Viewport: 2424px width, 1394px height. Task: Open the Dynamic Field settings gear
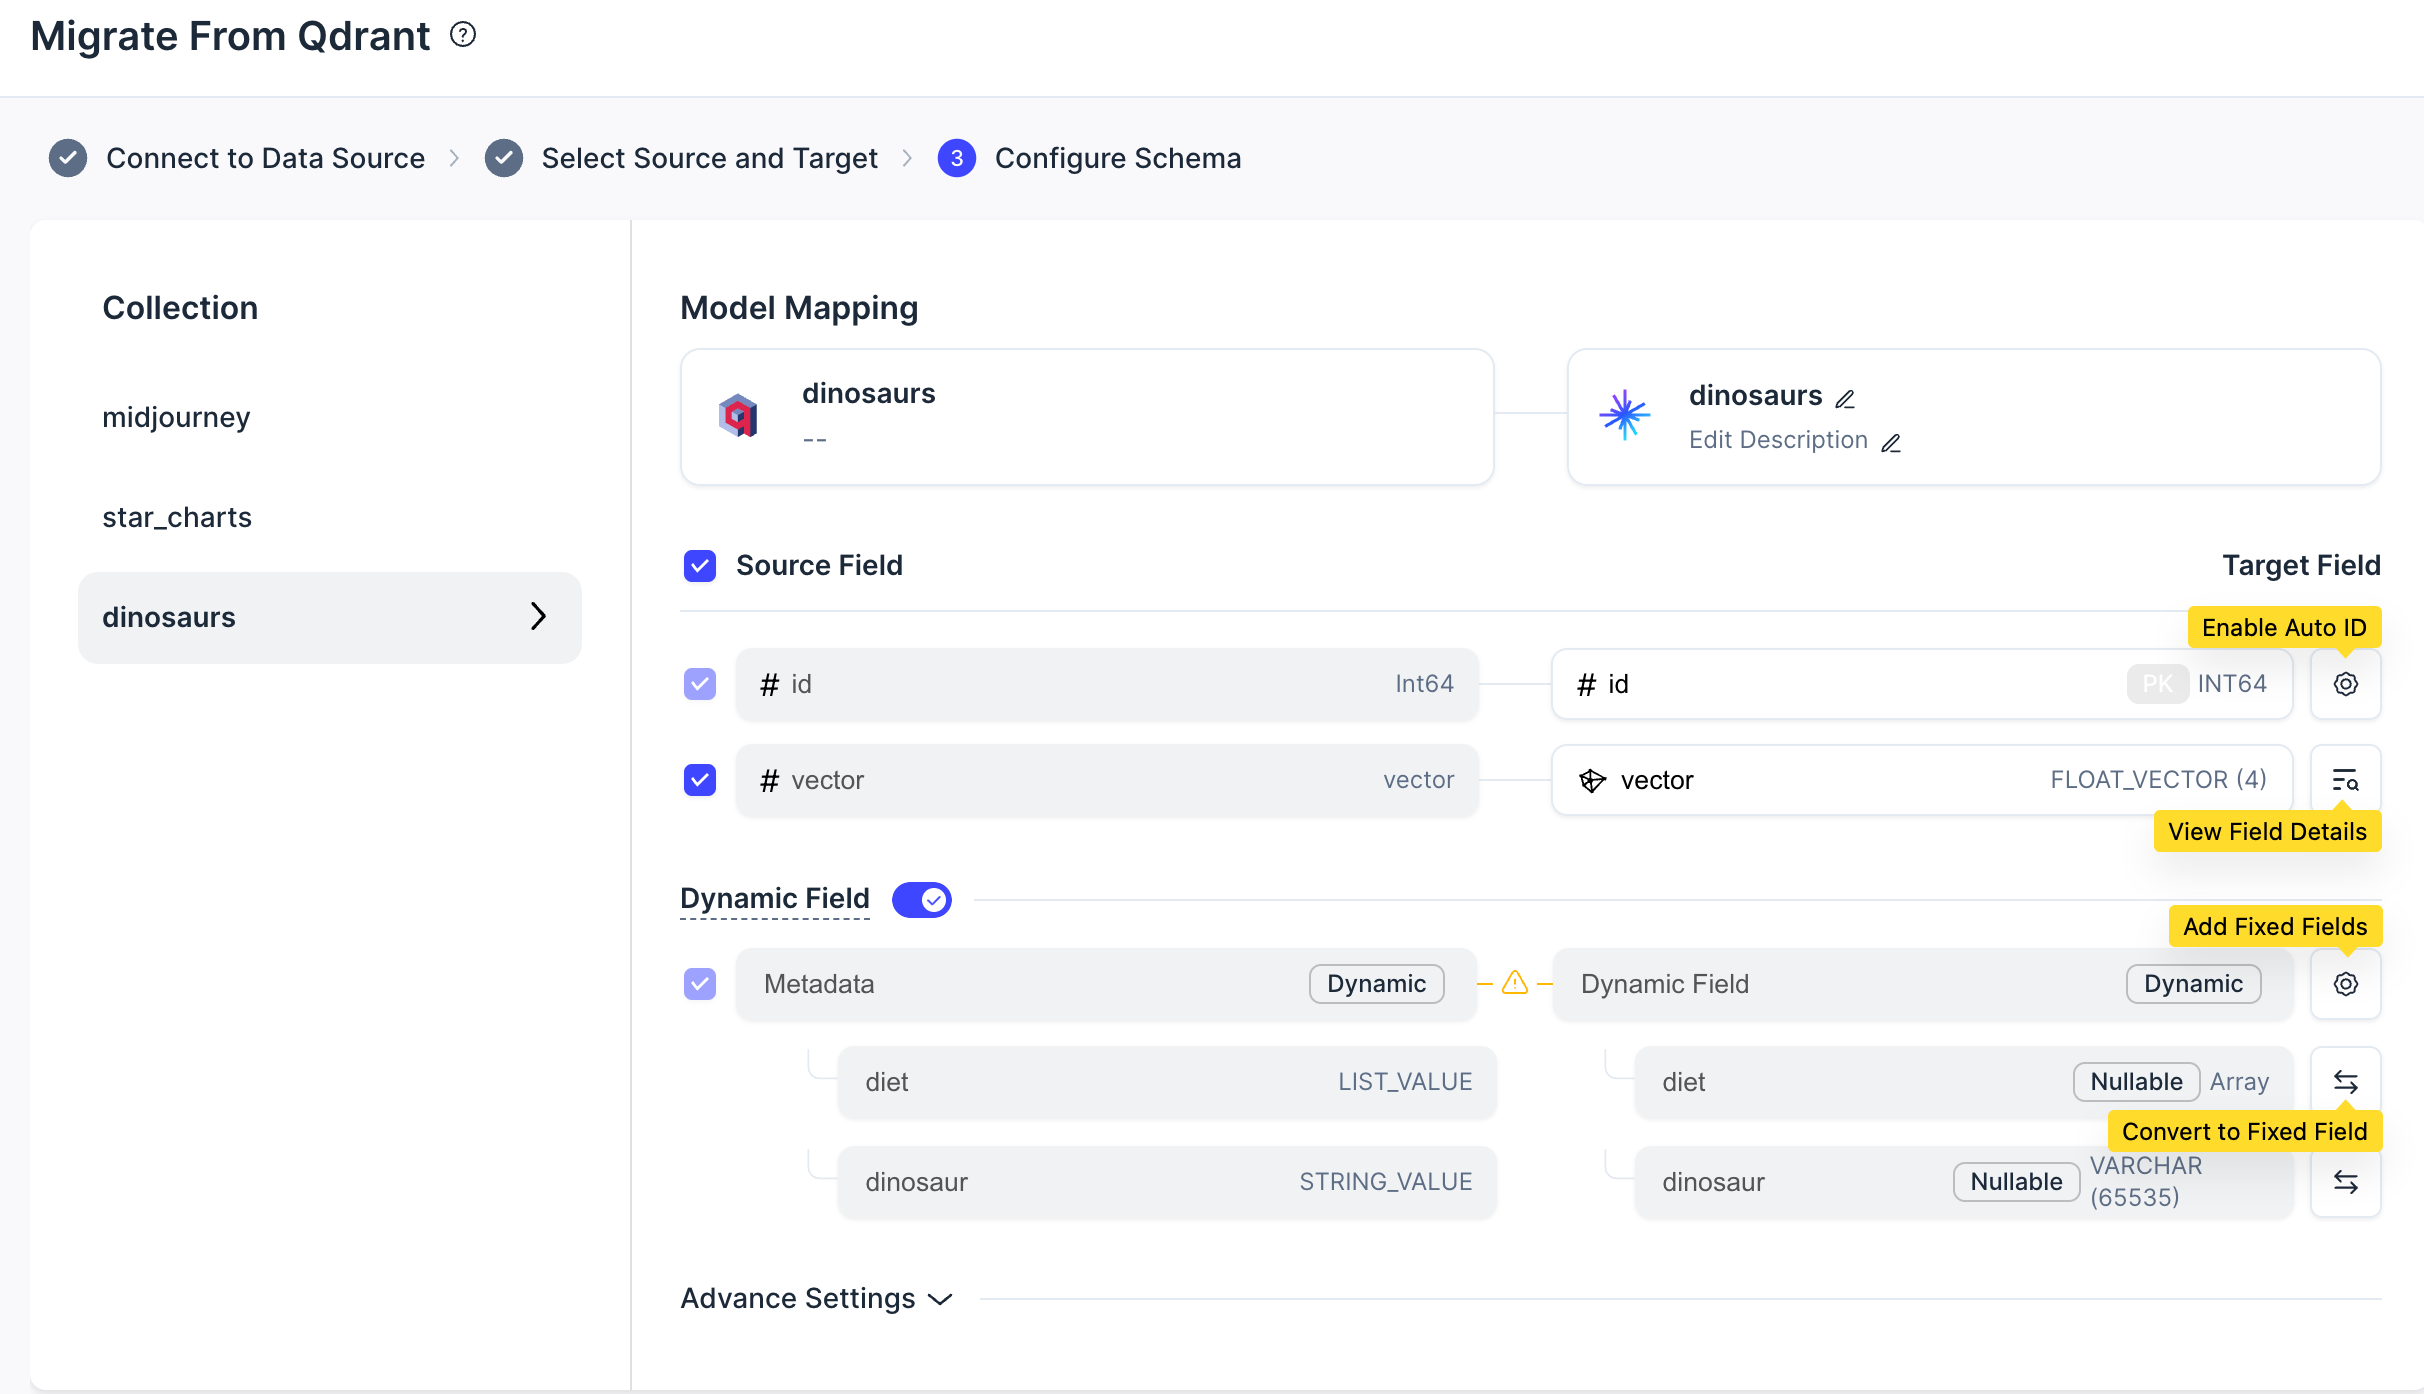pyautogui.click(x=2346, y=984)
